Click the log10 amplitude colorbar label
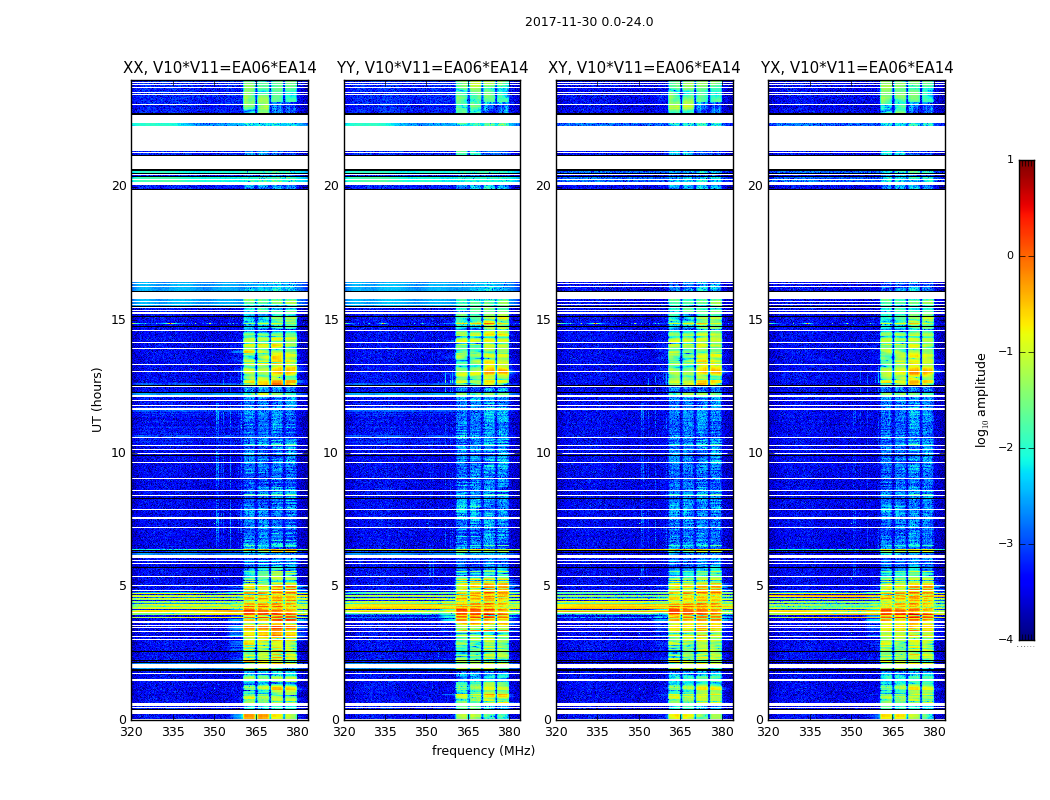The width and height of the screenshot is (1050, 800). tap(982, 400)
